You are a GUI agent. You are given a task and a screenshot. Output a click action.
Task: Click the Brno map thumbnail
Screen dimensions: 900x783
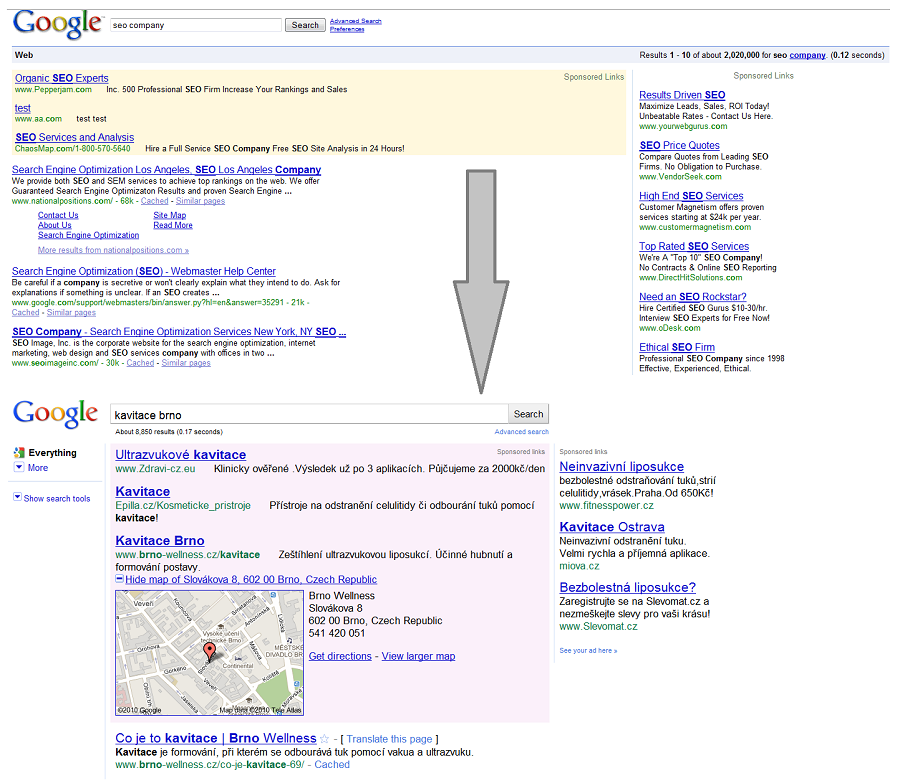pos(210,653)
